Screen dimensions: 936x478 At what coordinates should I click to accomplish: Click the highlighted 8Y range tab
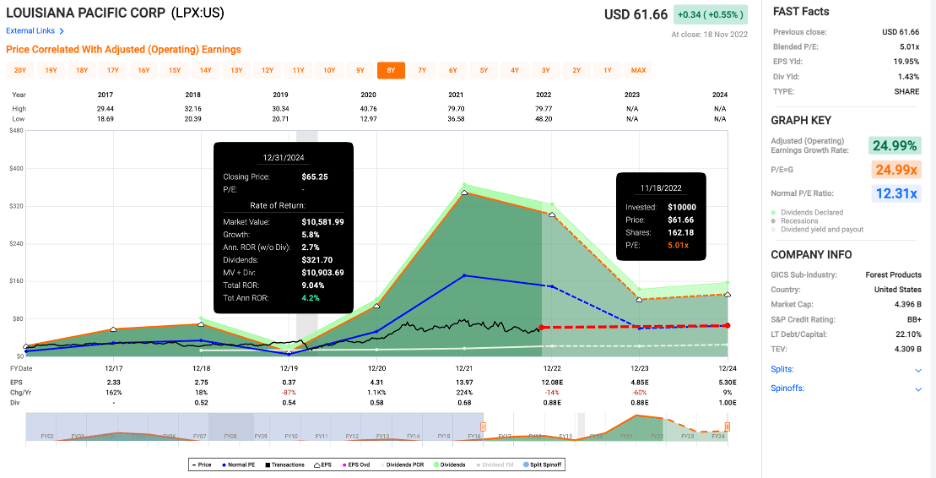pos(391,70)
